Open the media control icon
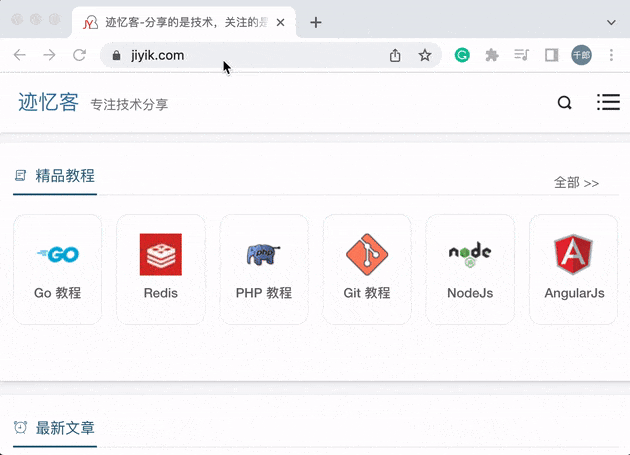This screenshot has width=630, height=455. tap(522, 55)
